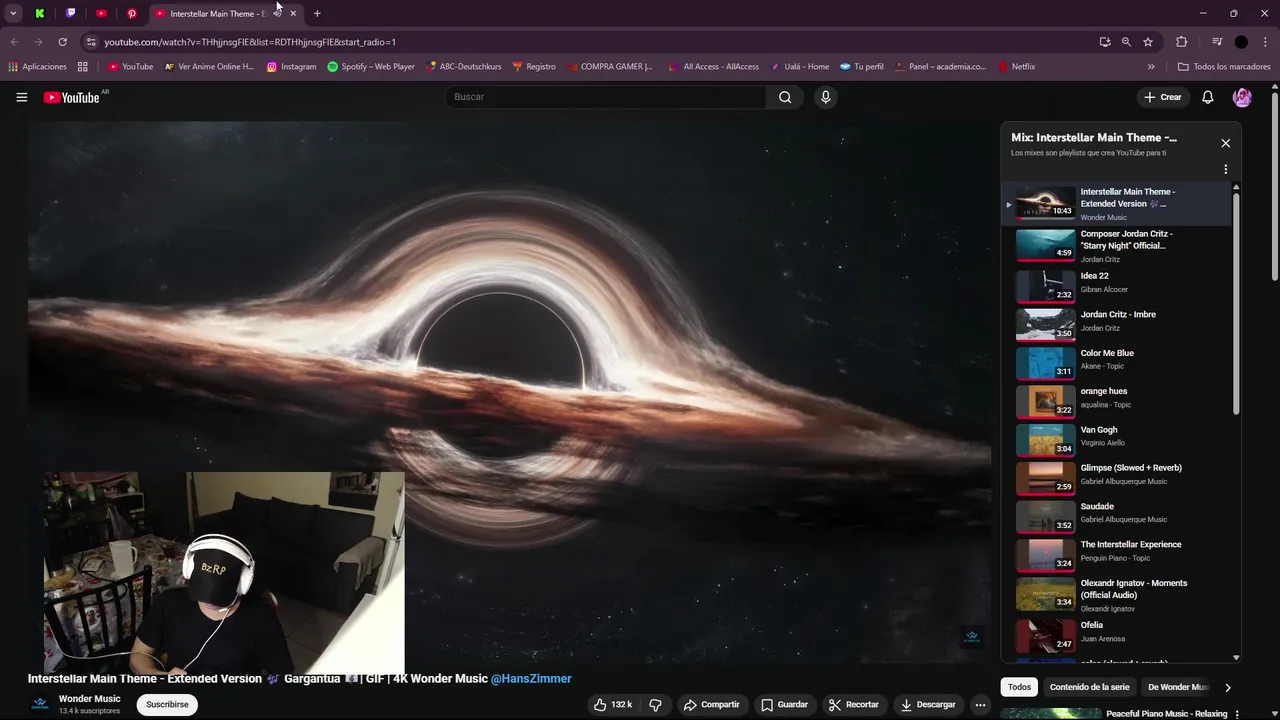The width and height of the screenshot is (1280, 720).
Task: Play The Interstellar Experience item
Action: (1118, 553)
